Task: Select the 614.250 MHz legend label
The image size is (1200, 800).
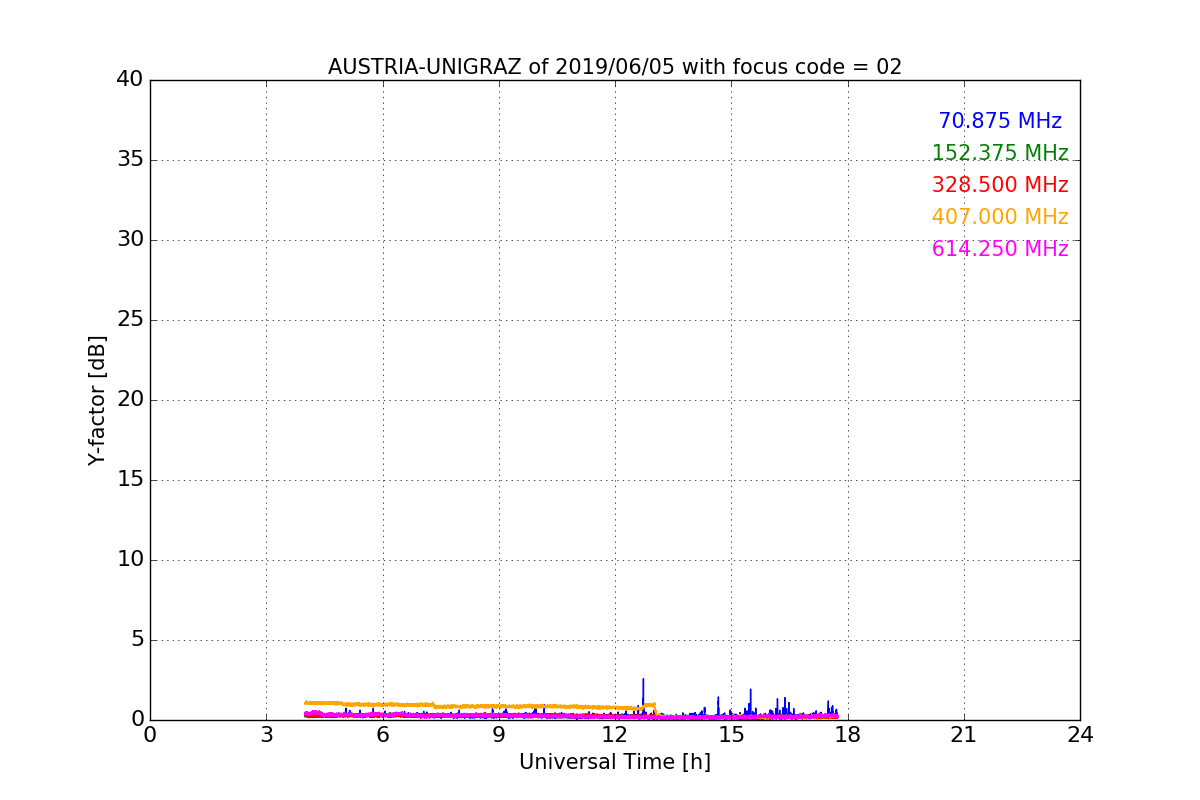Action: point(1000,249)
